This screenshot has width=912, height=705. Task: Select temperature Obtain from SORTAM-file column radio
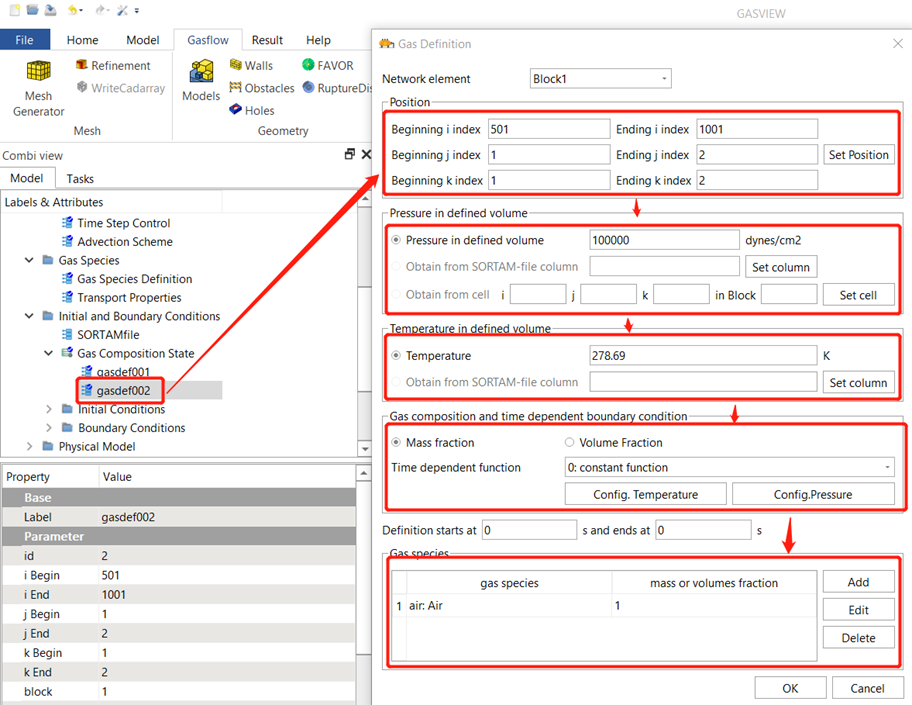click(396, 382)
